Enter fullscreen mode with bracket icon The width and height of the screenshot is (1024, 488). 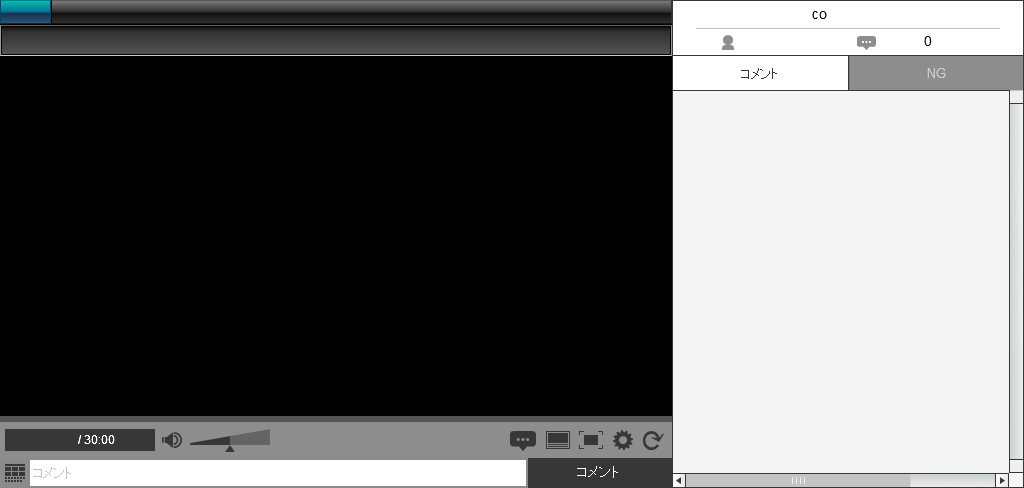click(x=590, y=440)
